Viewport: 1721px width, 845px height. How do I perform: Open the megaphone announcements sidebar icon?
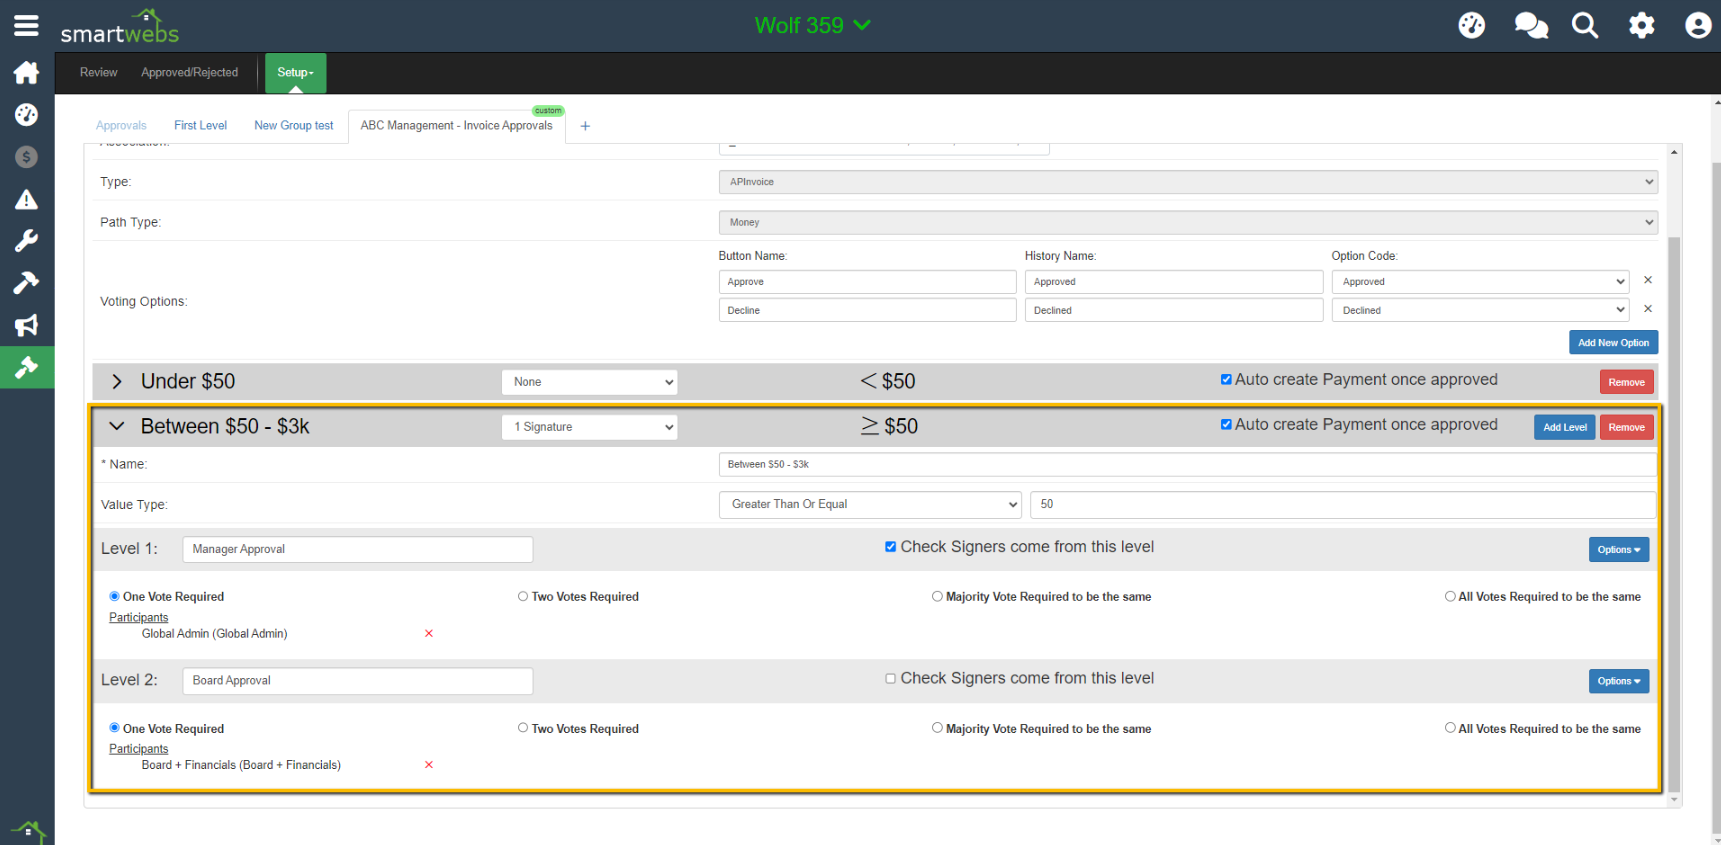pyautogui.click(x=26, y=325)
